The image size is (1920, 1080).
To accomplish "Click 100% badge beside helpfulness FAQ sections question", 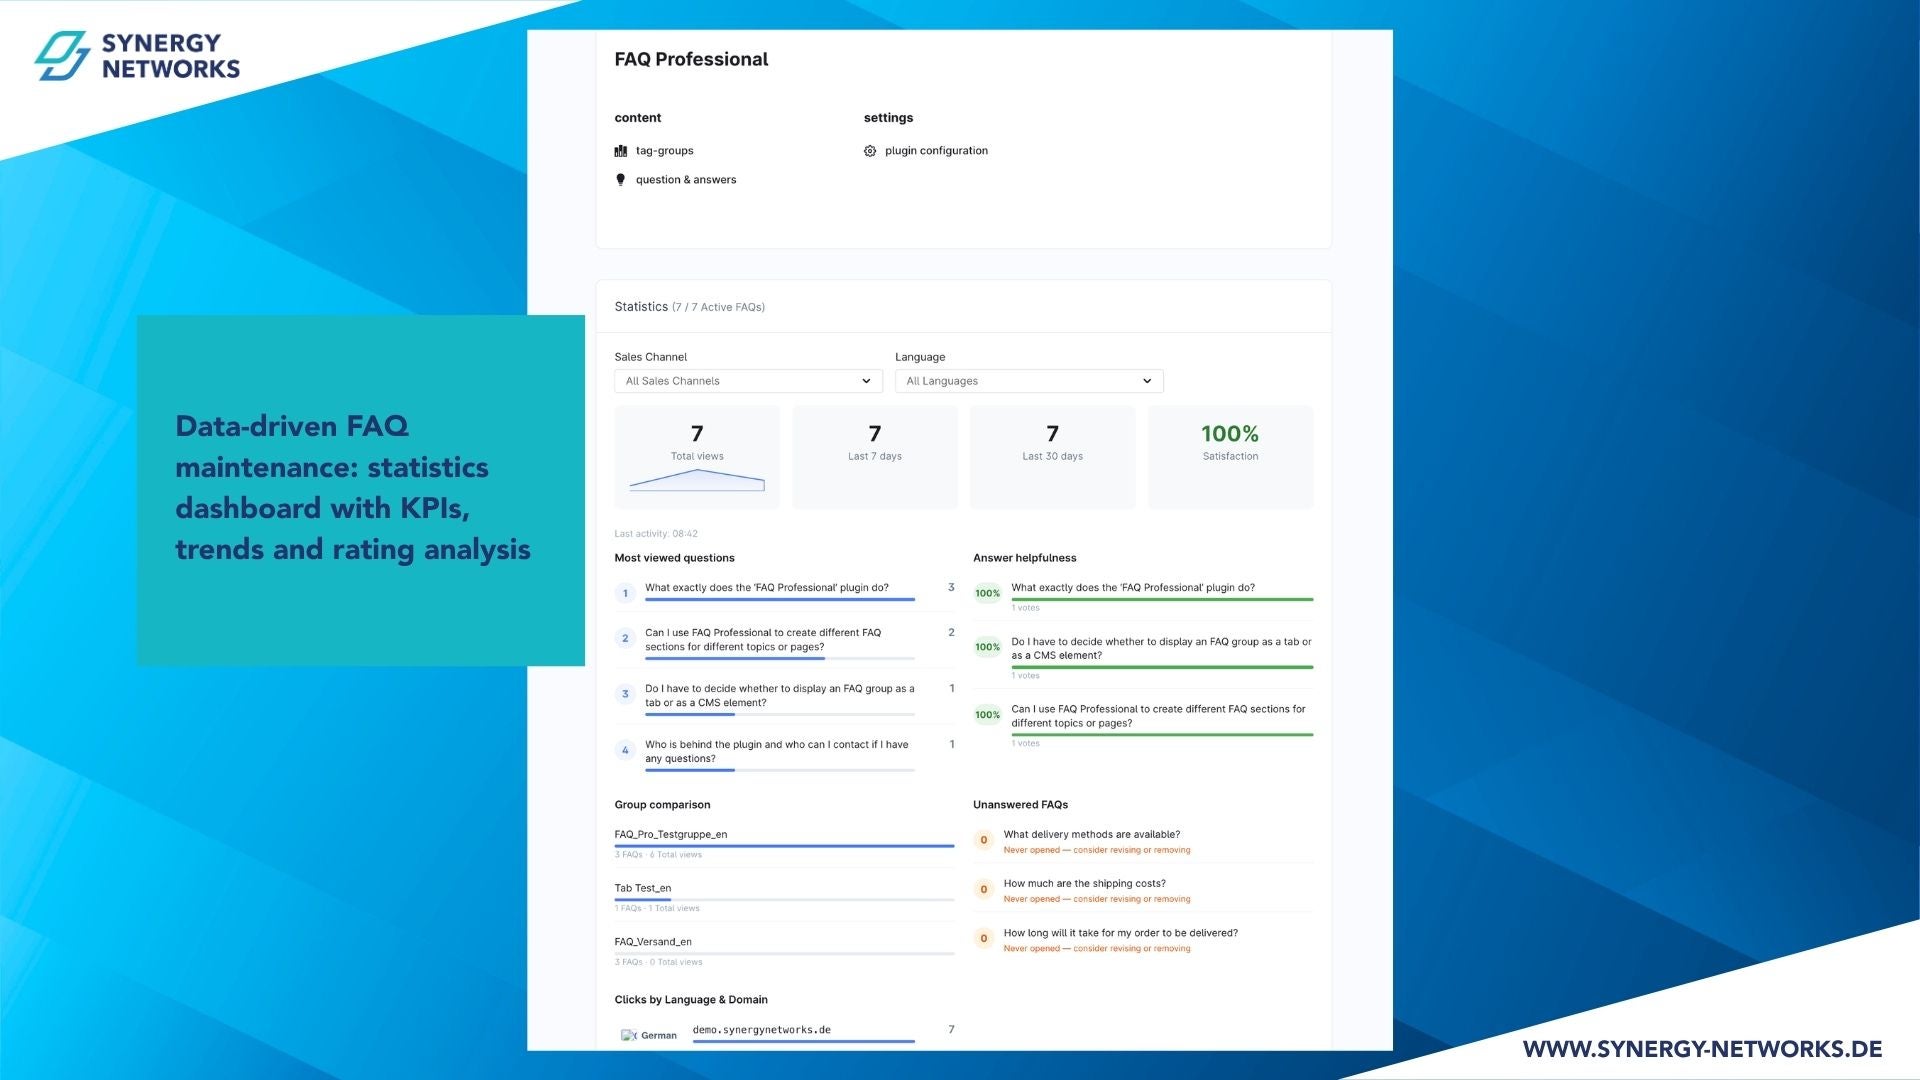I will coord(987,715).
